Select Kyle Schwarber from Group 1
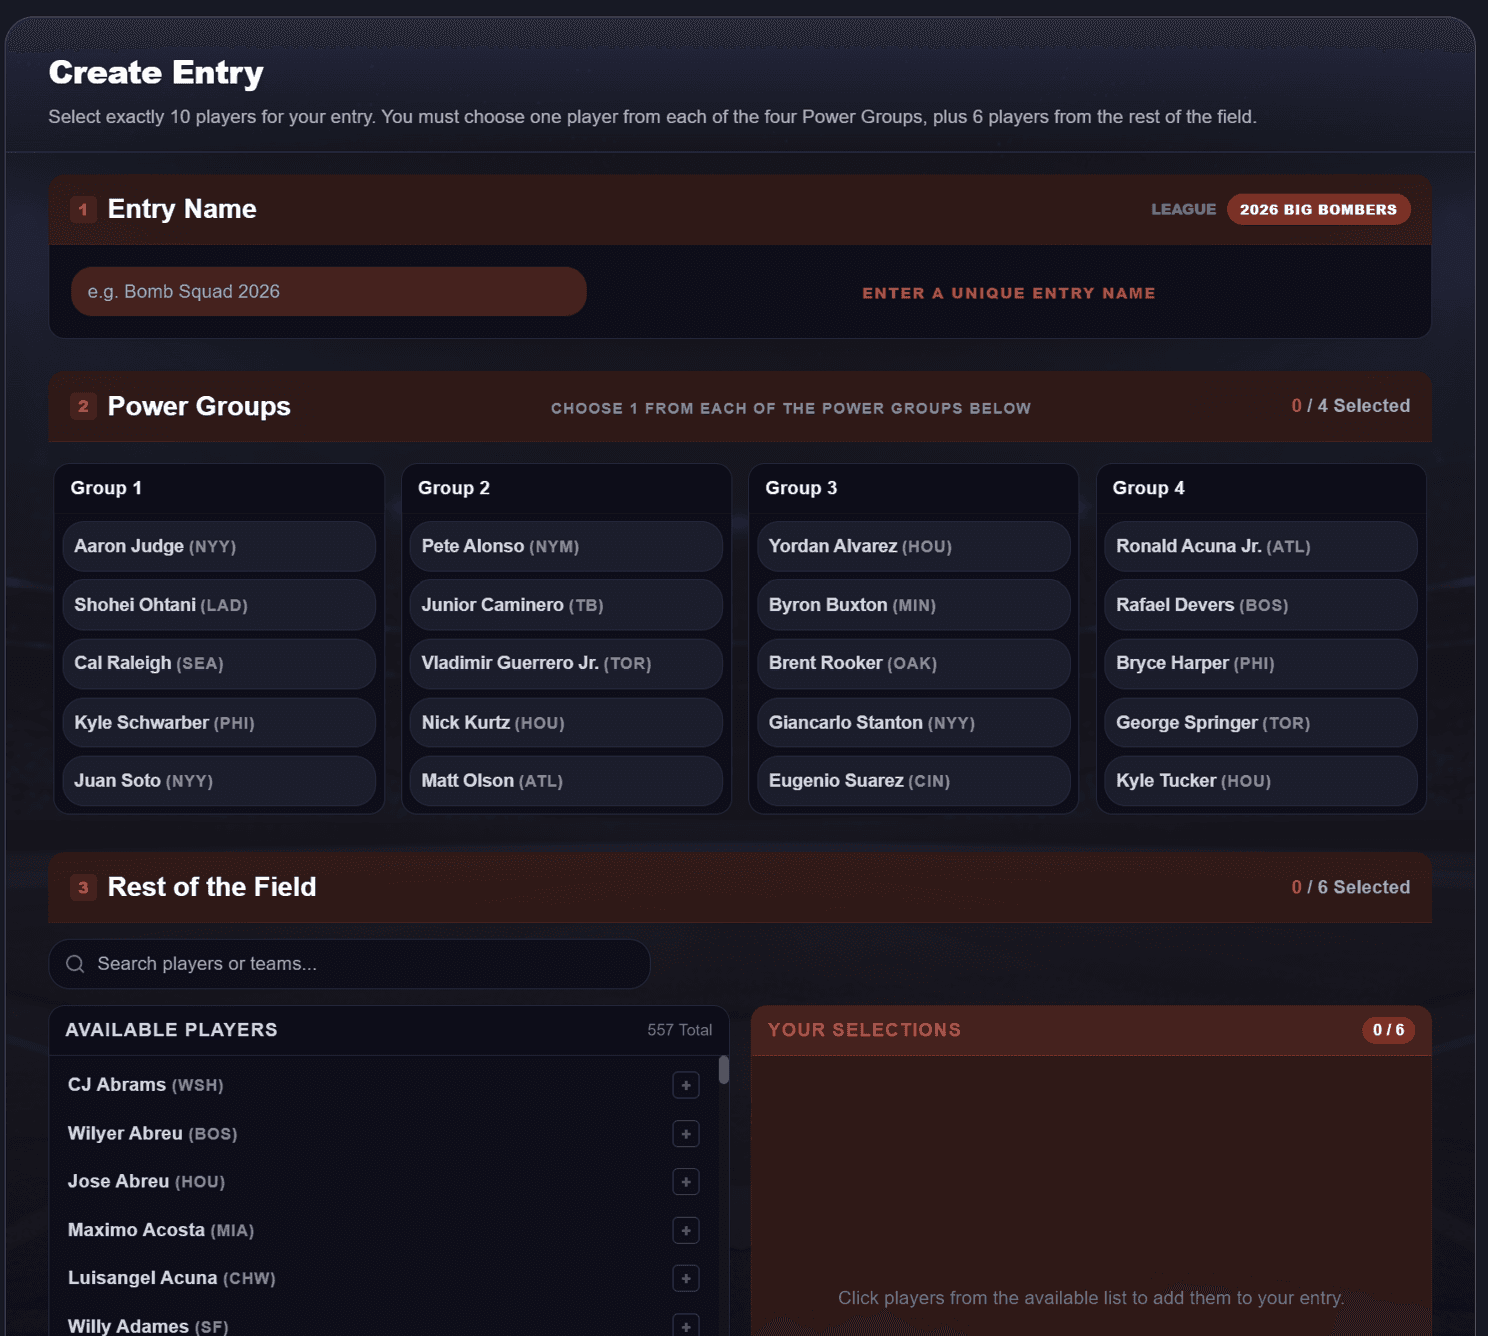Screen dimensions: 1488x1336 point(219,722)
